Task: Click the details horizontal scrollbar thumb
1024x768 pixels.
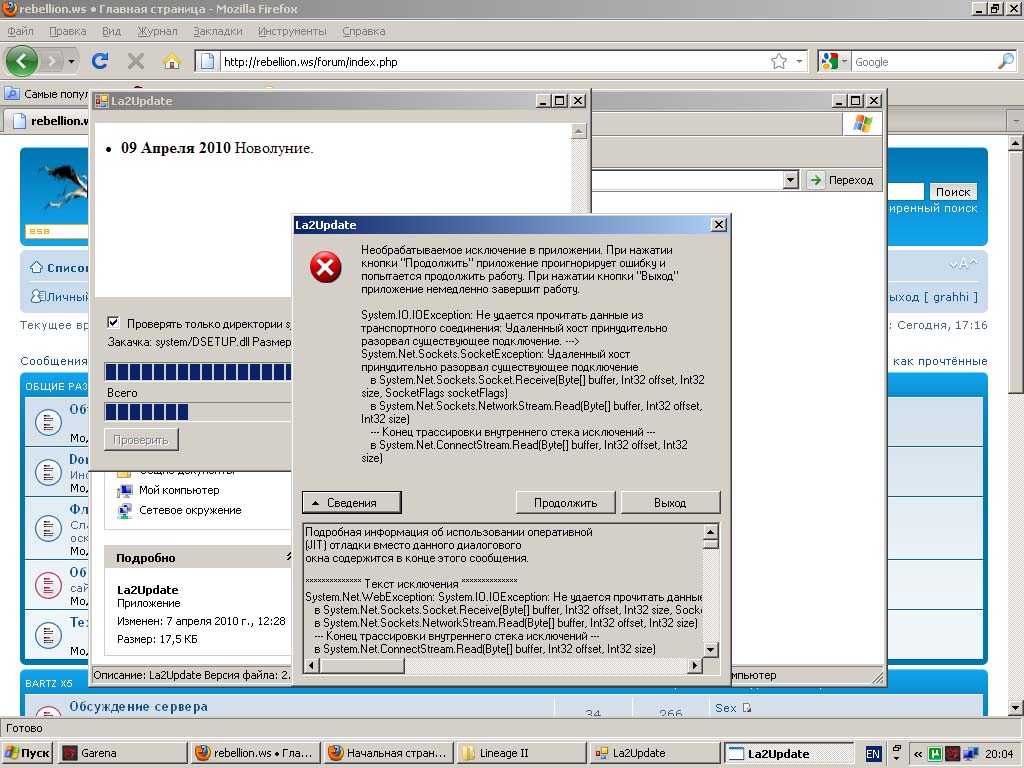Action: coord(362,665)
